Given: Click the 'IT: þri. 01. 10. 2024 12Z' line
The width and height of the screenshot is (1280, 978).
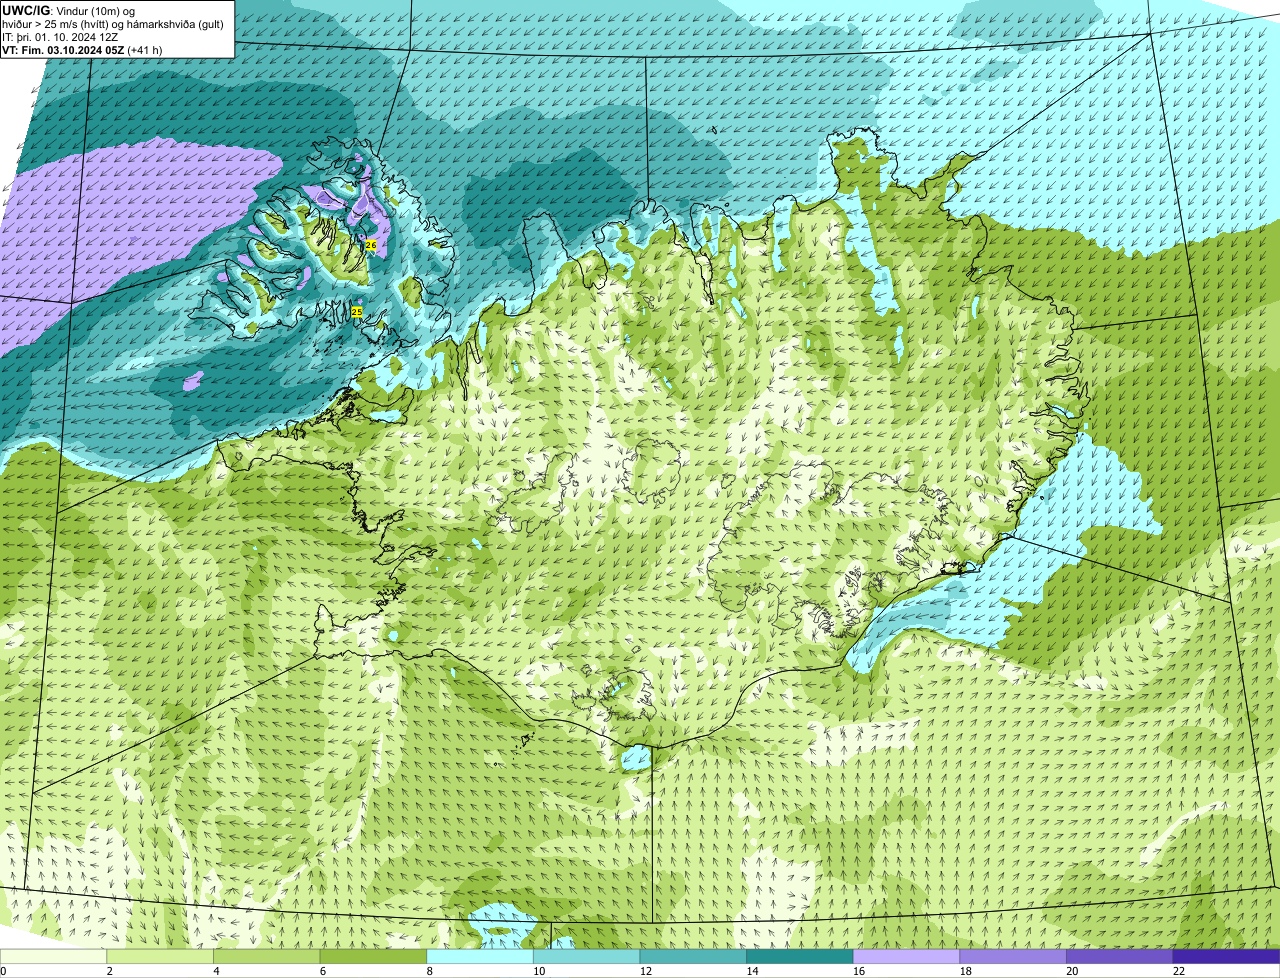Looking at the screenshot, I should tap(60, 37).
